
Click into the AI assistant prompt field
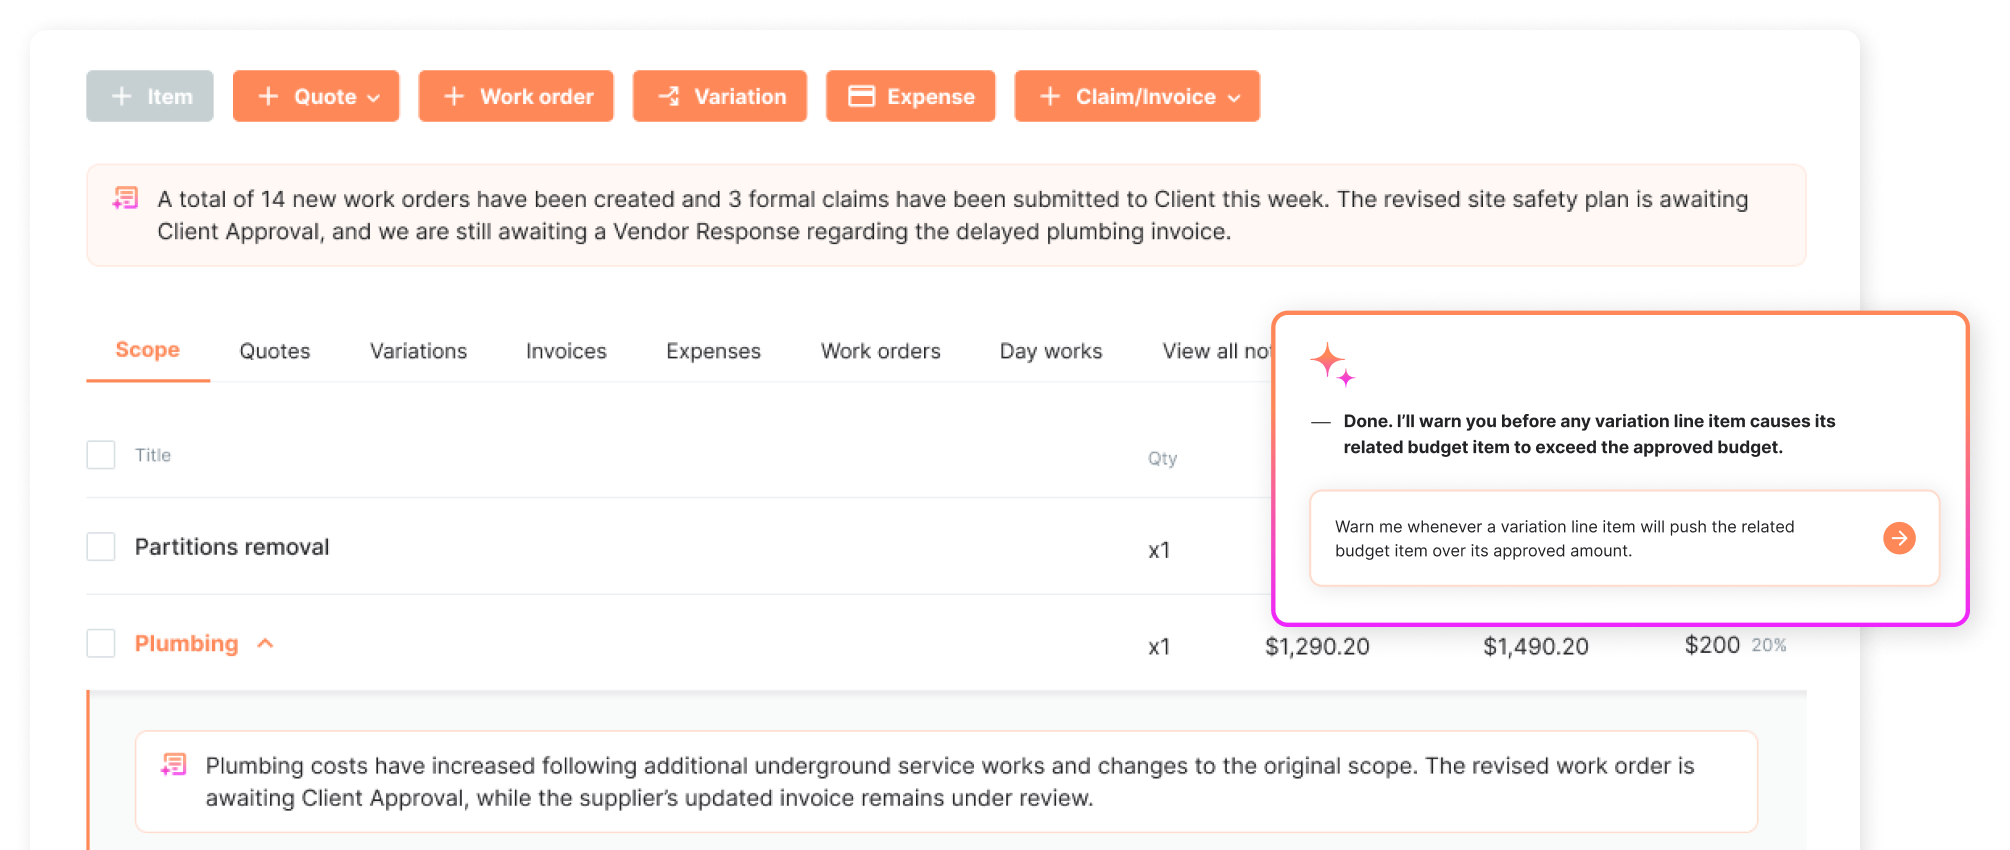pyautogui.click(x=1625, y=538)
